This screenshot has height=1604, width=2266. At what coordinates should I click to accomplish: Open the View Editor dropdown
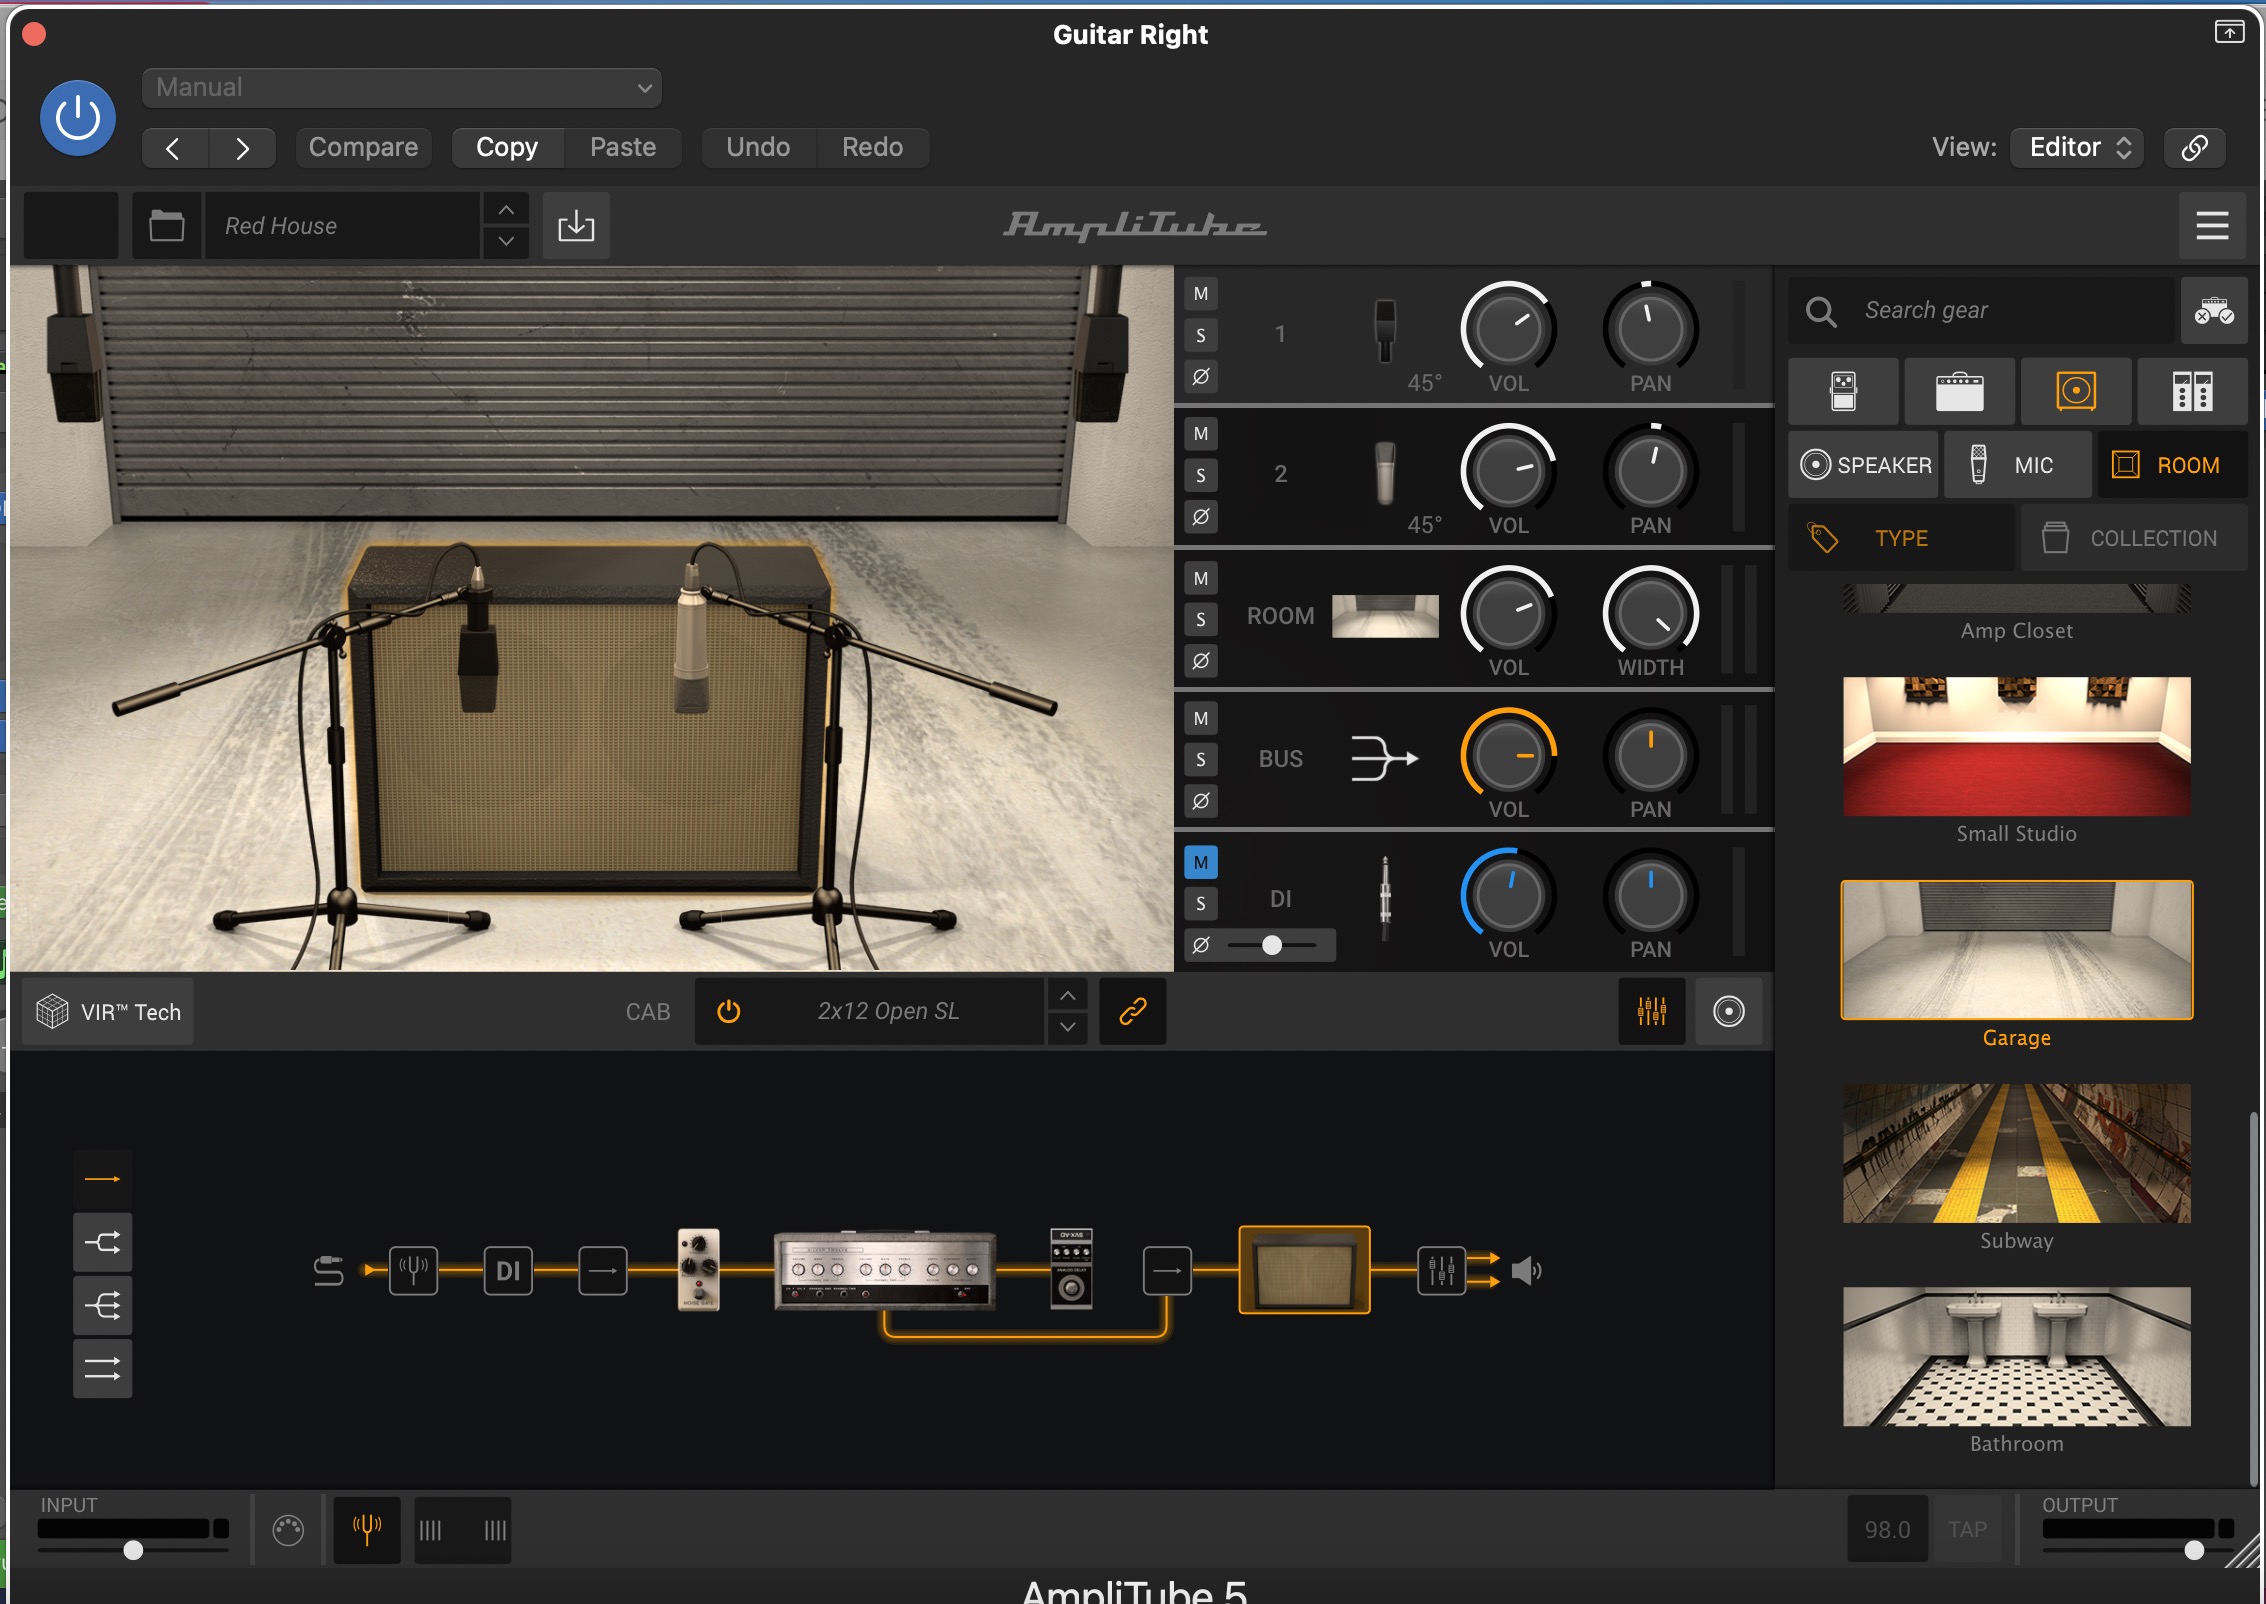2077,148
